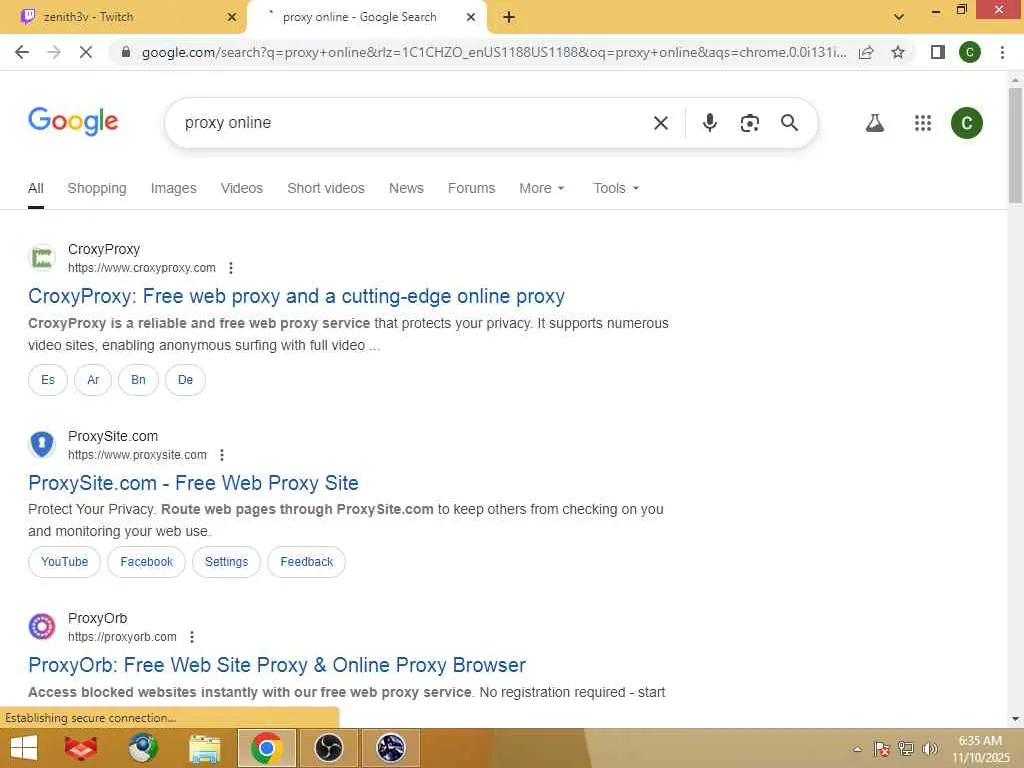Click the Es language chip
This screenshot has height=768, width=1024.
[48, 380]
